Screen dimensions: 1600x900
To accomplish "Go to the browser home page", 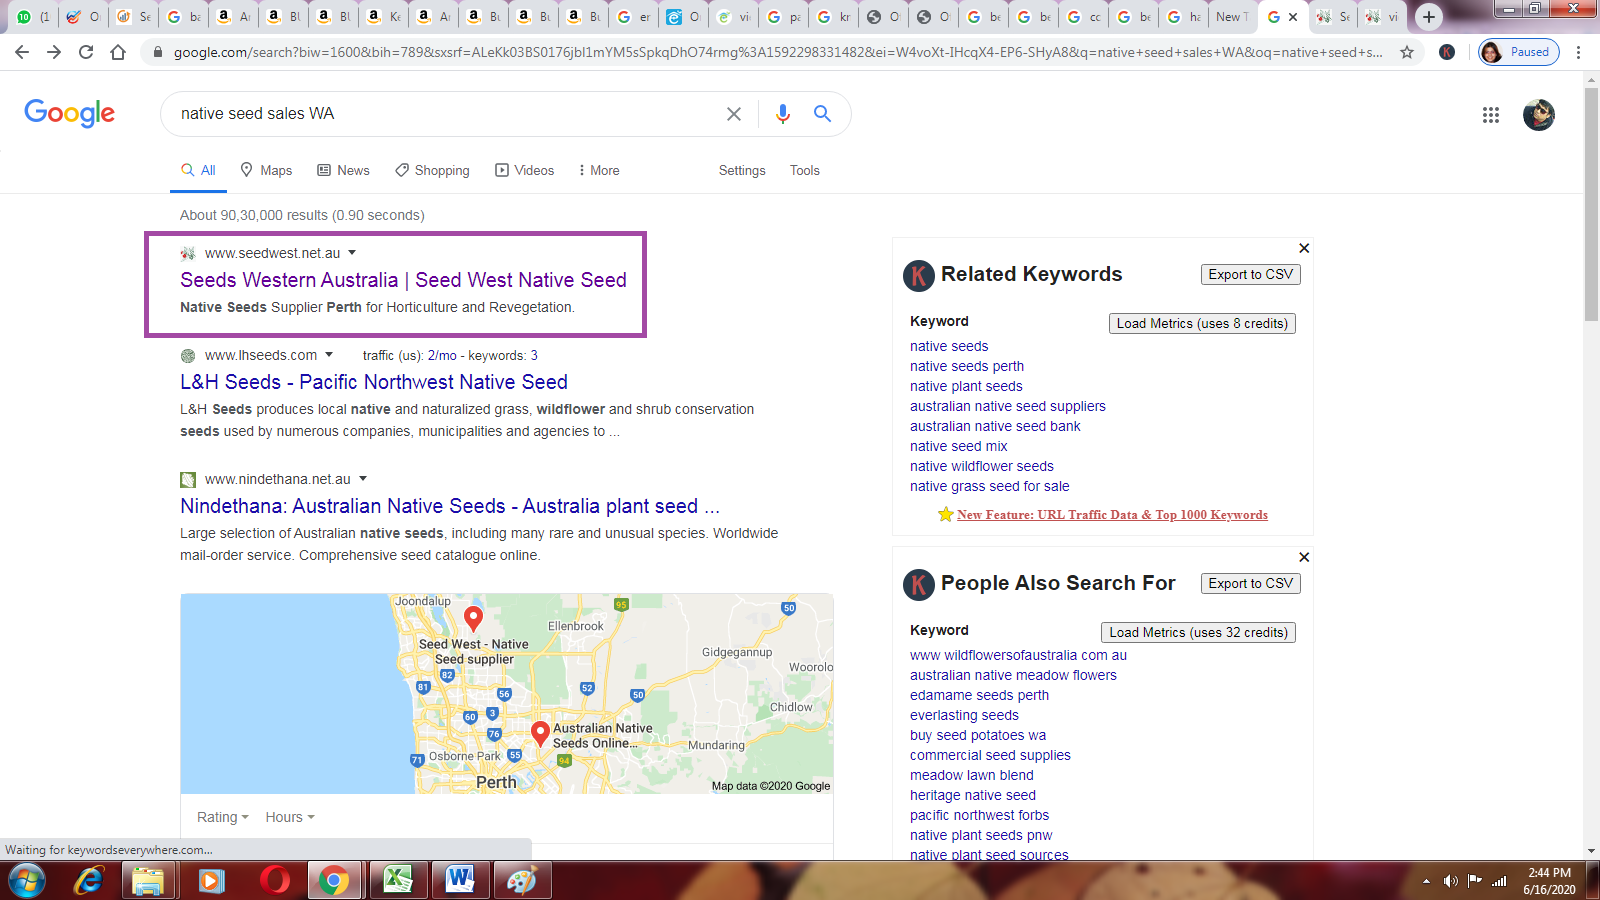I will (x=118, y=52).
